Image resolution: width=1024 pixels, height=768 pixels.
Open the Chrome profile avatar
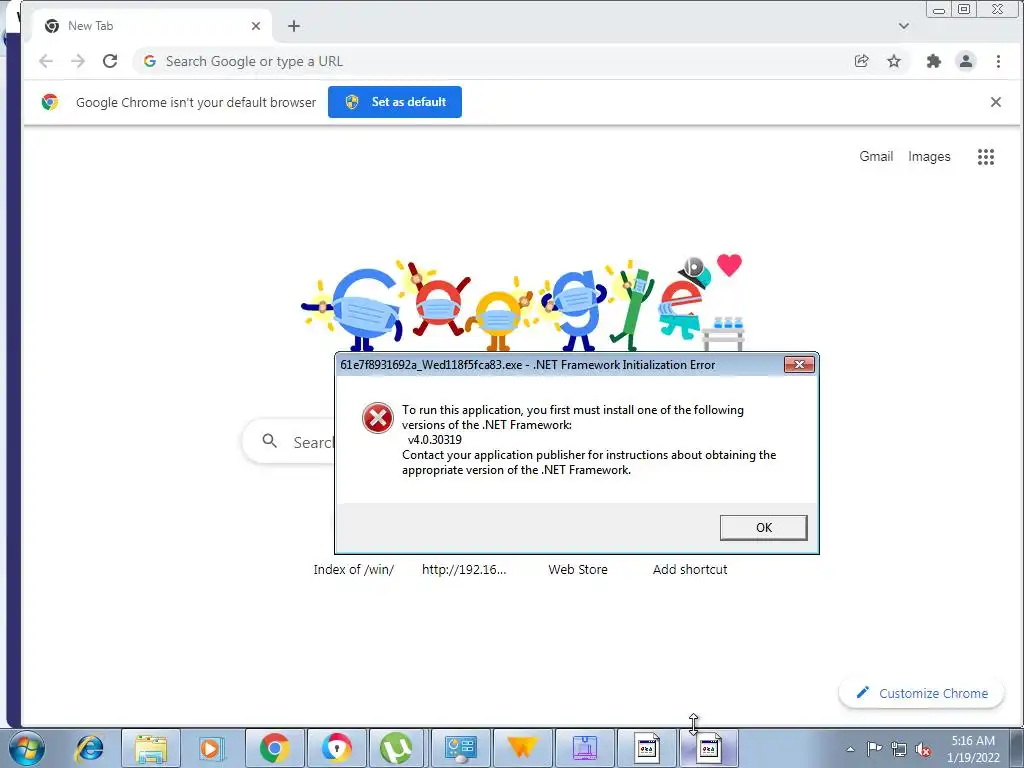pos(966,61)
